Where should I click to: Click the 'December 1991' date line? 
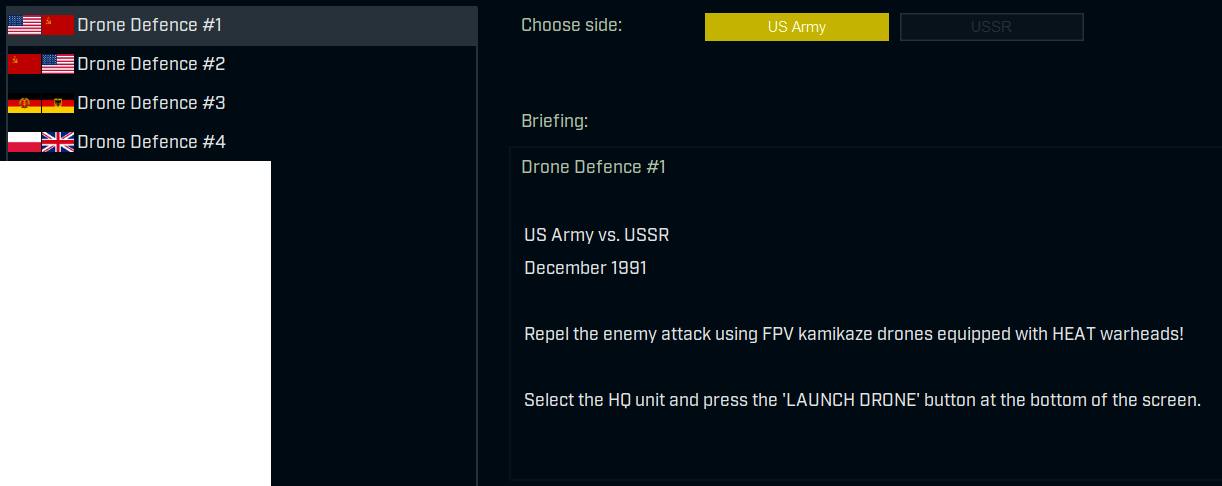[585, 268]
